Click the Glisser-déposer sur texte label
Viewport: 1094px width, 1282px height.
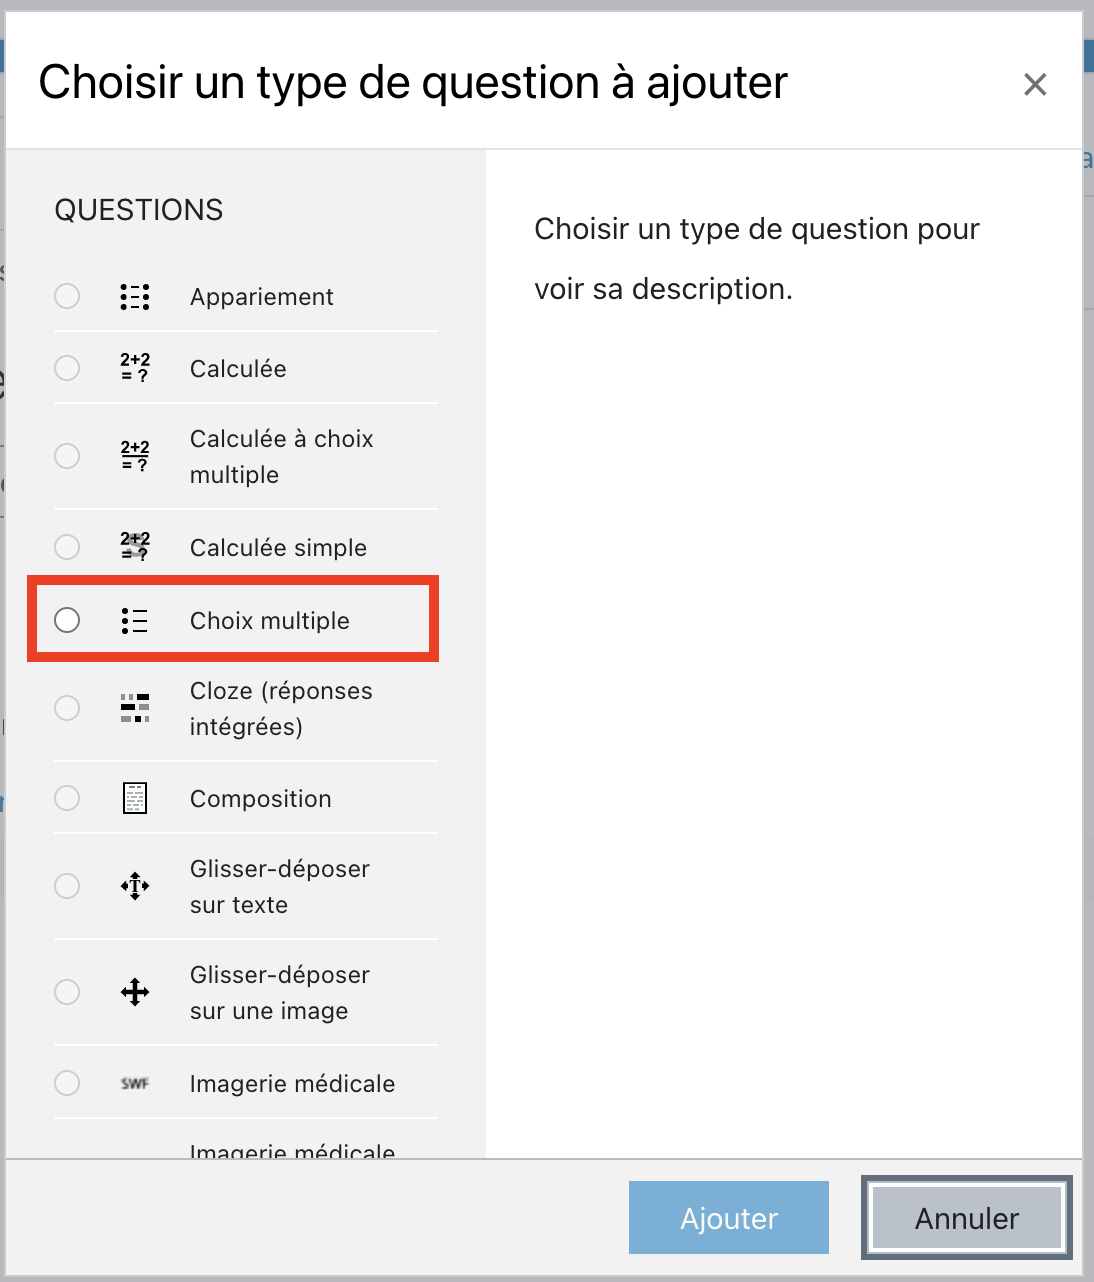[x=279, y=886]
